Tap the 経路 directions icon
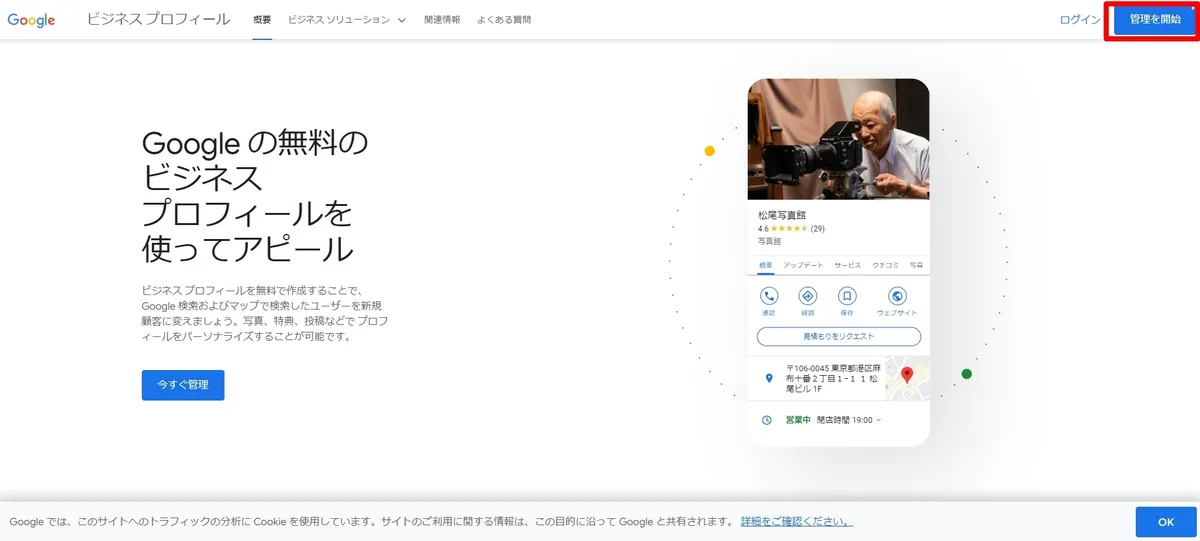The image size is (1200, 541). (x=808, y=296)
